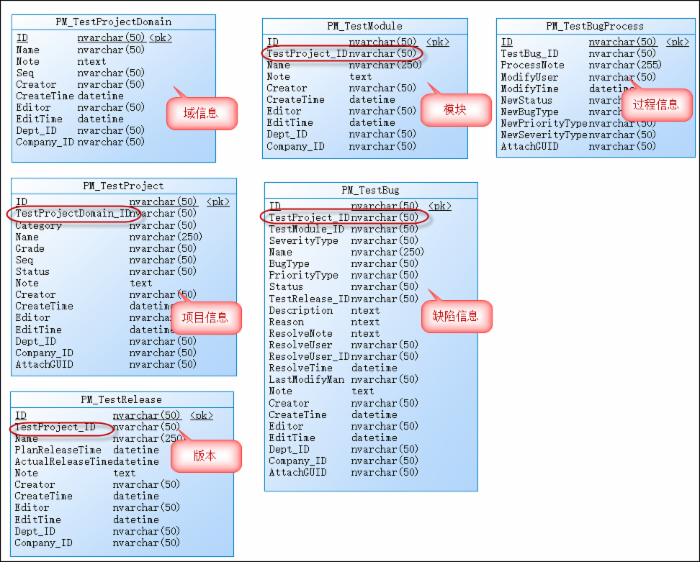Select the 模块 callout label
Screen dimensions: 700x562
pos(454,110)
